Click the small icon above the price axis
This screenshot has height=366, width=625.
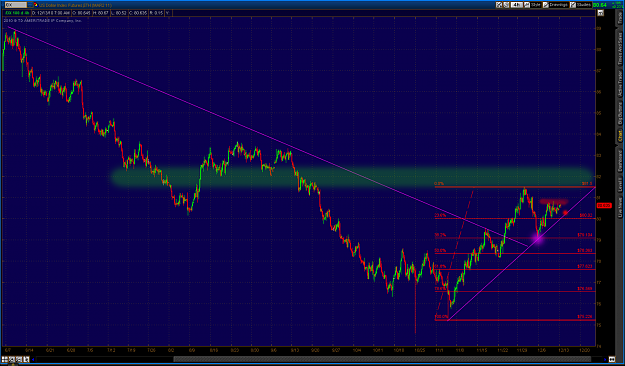[x=601, y=13]
